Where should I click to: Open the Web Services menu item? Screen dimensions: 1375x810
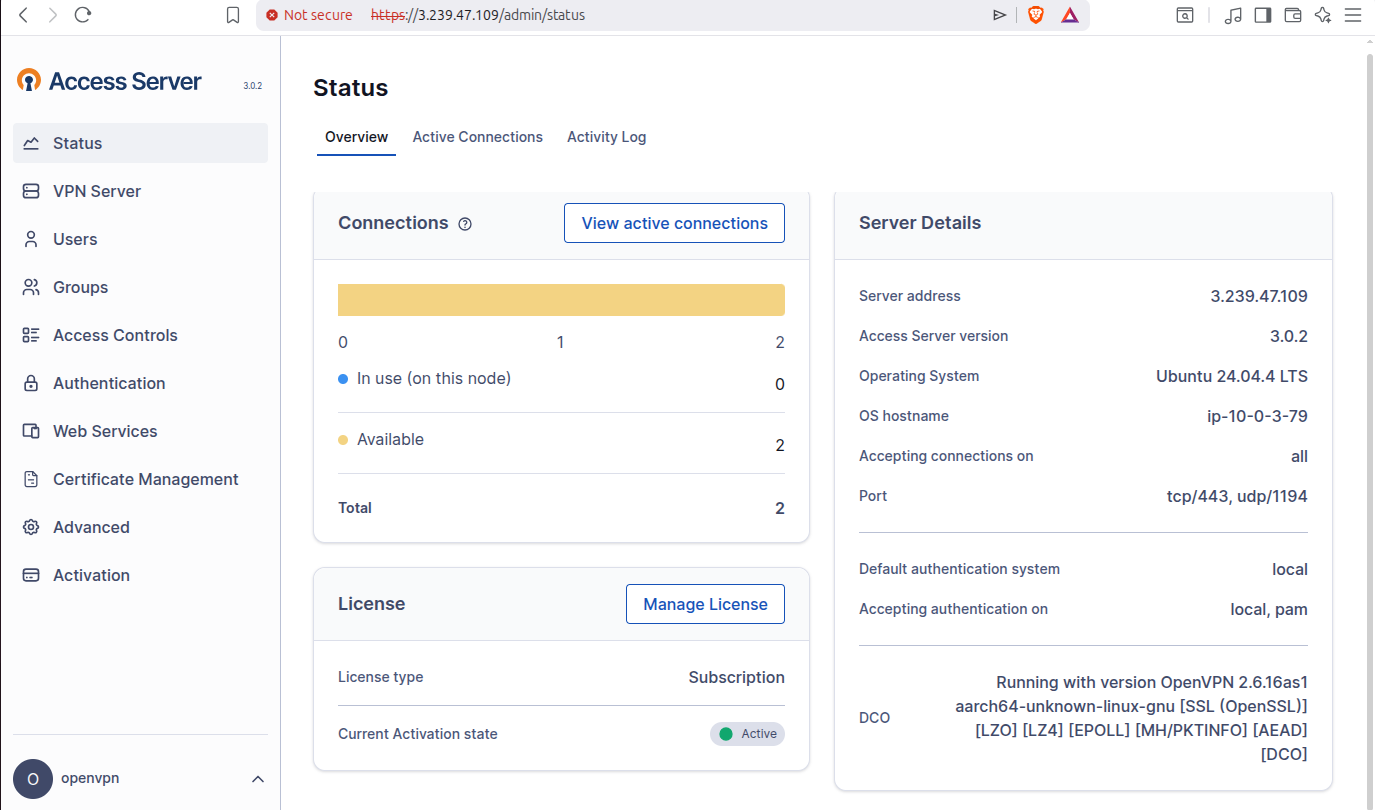click(x=105, y=431)
